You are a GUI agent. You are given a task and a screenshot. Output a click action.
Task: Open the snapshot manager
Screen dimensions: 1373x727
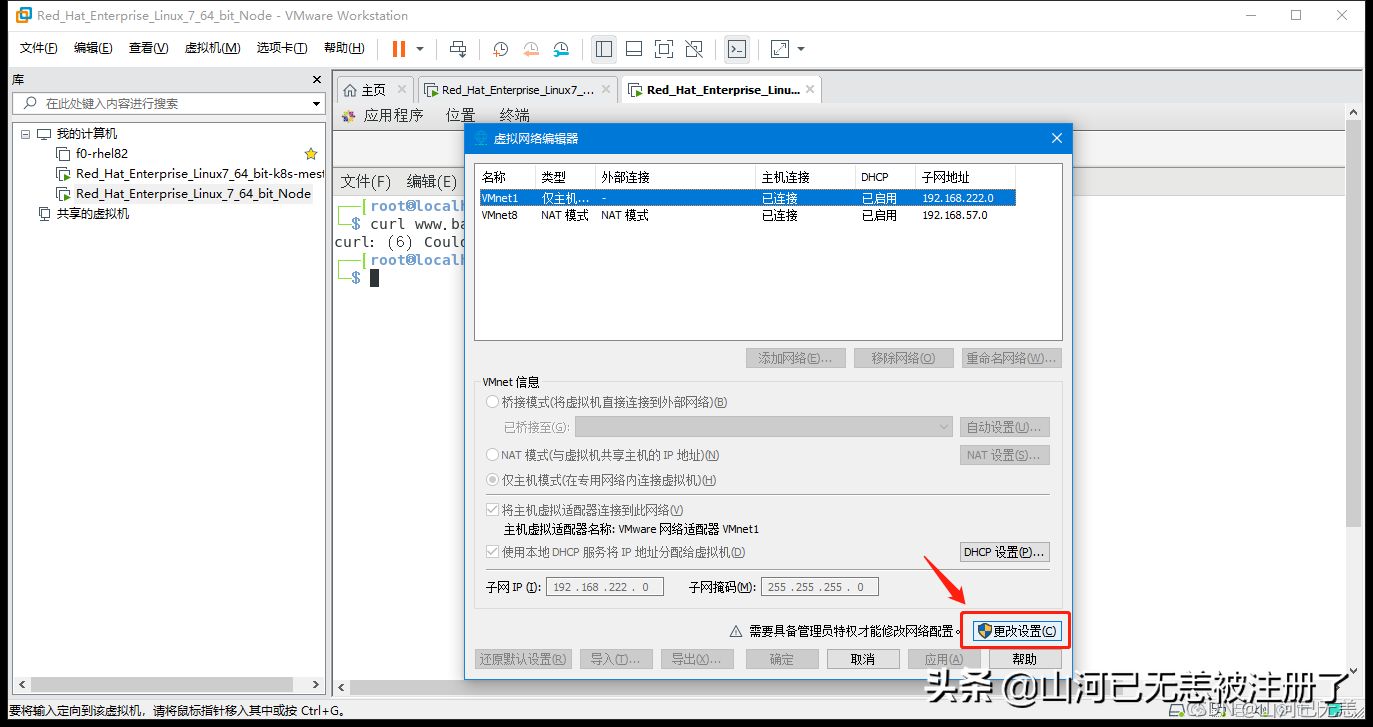(561, 48)
